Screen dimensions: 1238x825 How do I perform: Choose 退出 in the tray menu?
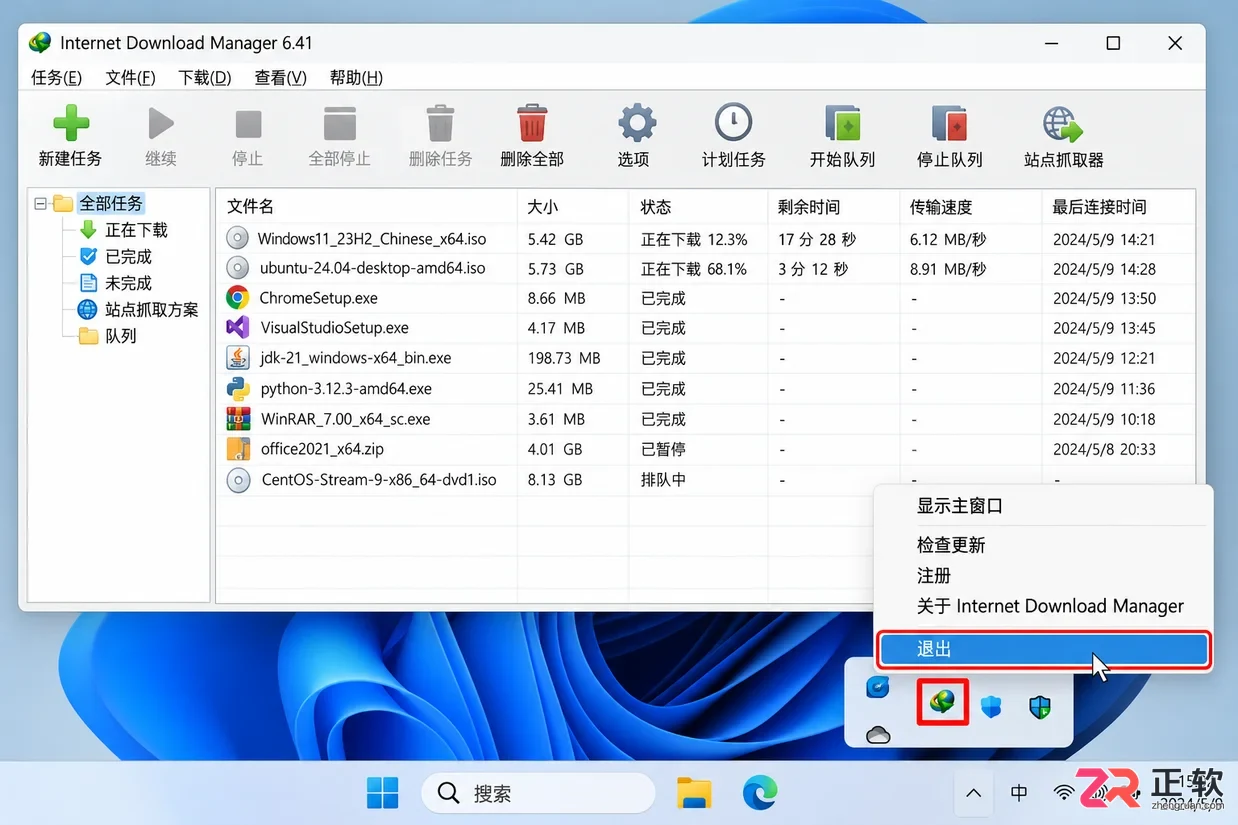[x=1043, y=649]
